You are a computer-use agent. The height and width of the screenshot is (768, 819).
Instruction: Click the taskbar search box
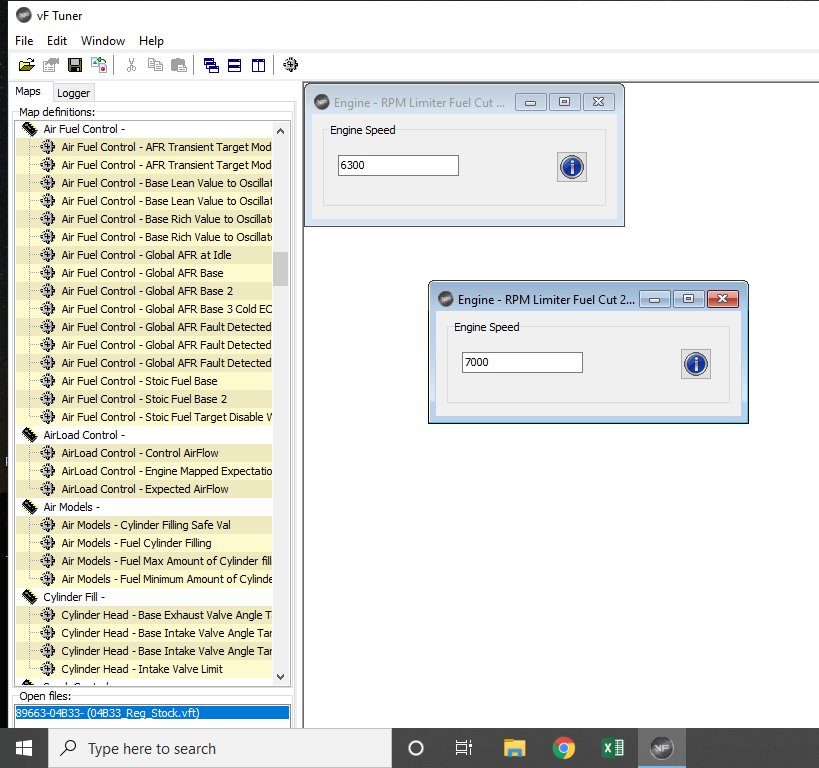point(220,748)
